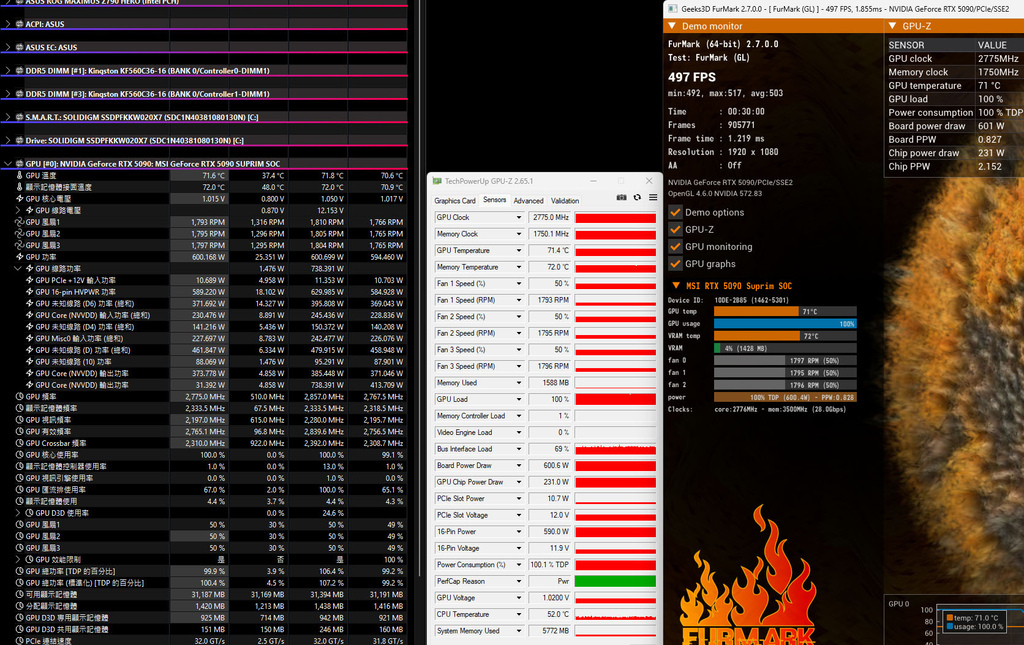Image resolution: width=1024 pixels, height=645 pixels.
Task: Click power icon beside GPU Misc0 輸入功率
Action: tap(29, 338)
